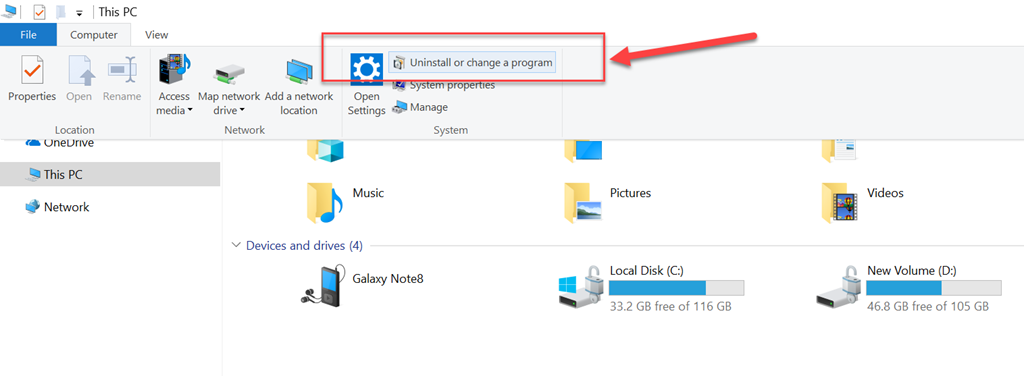Select Network in the navigation pane
Screen dimensions: 1024x376
57,208
